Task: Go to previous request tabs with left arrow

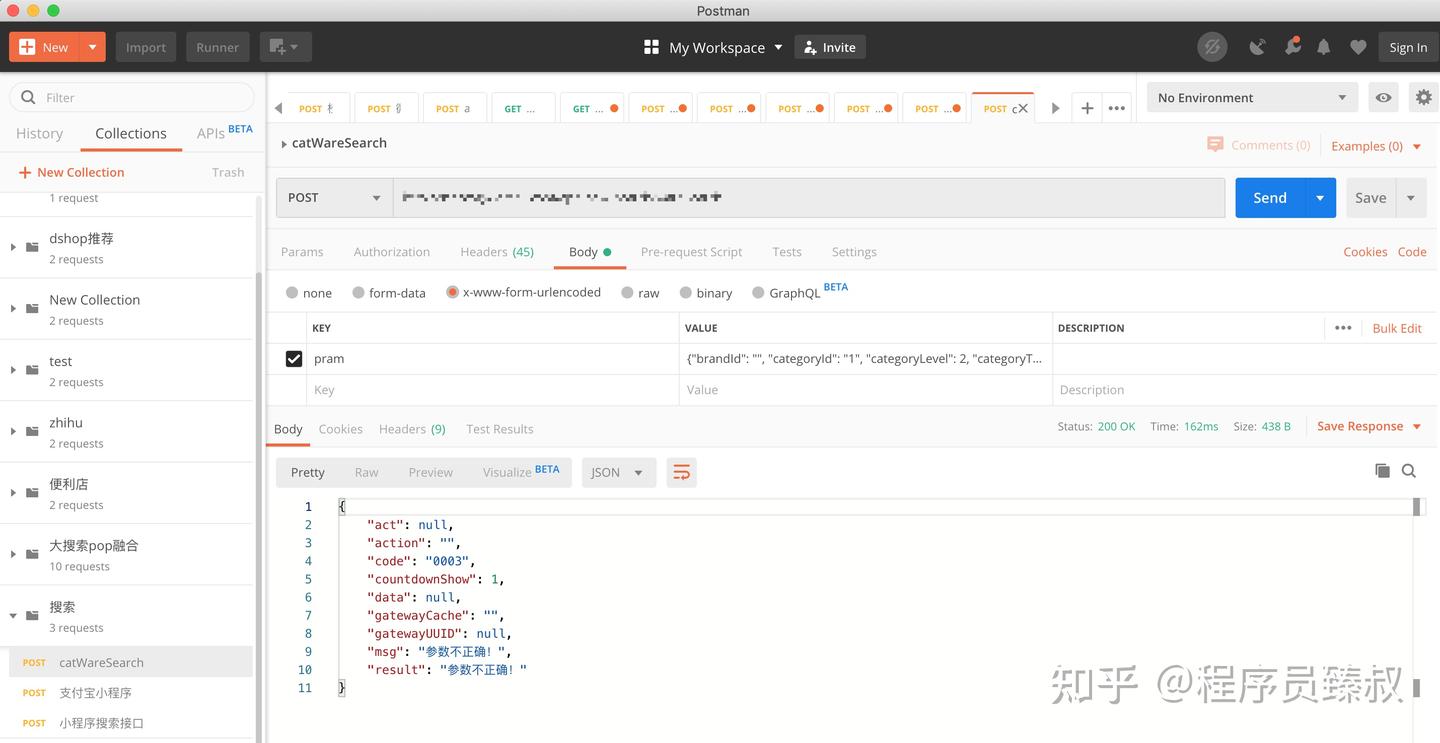Action: (x=278, y=108)
